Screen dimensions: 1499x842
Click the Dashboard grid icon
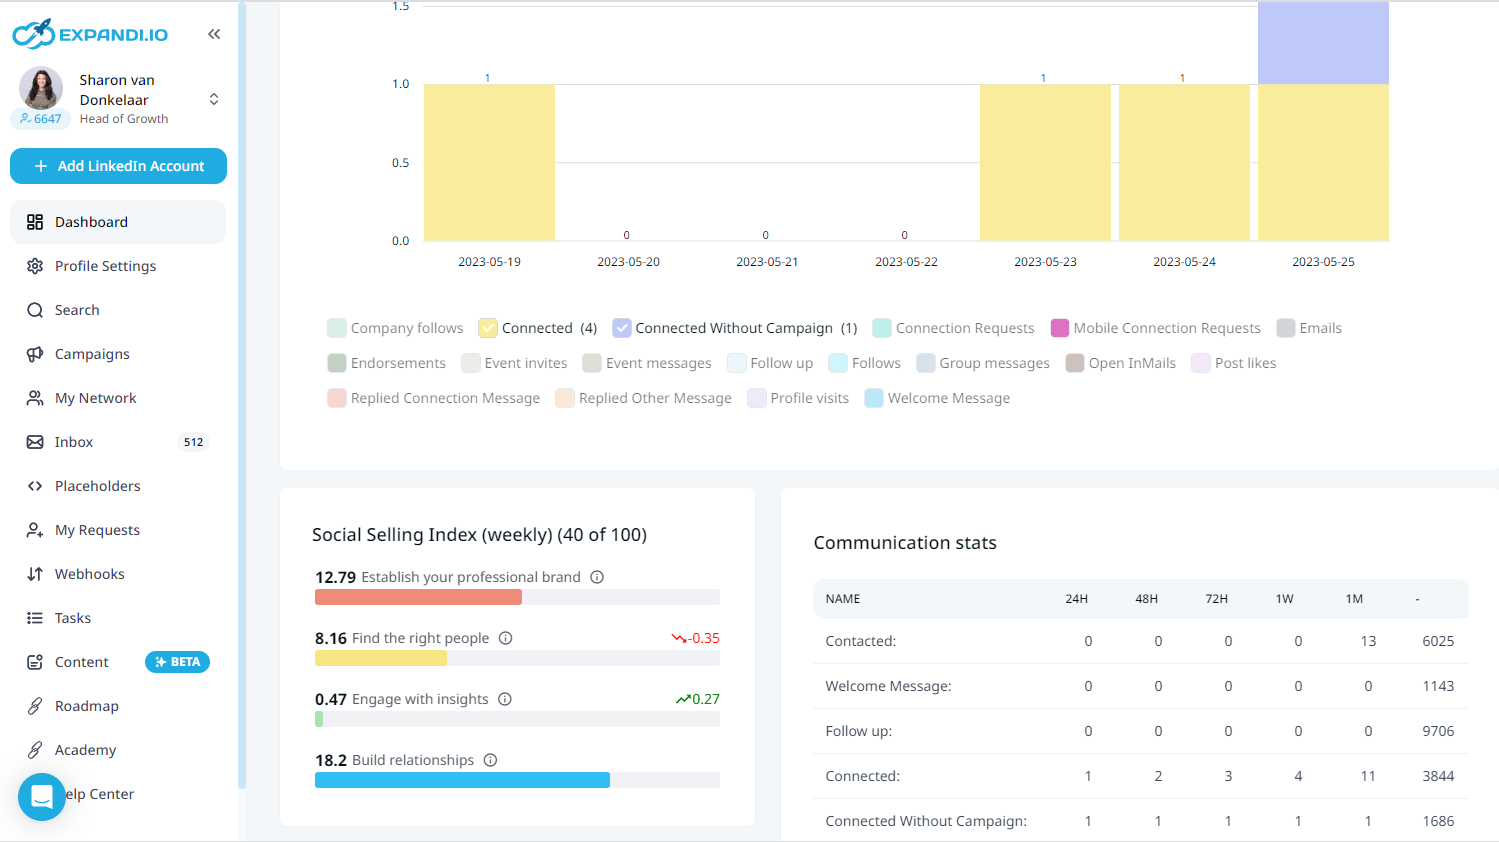[x=35, y=222]
